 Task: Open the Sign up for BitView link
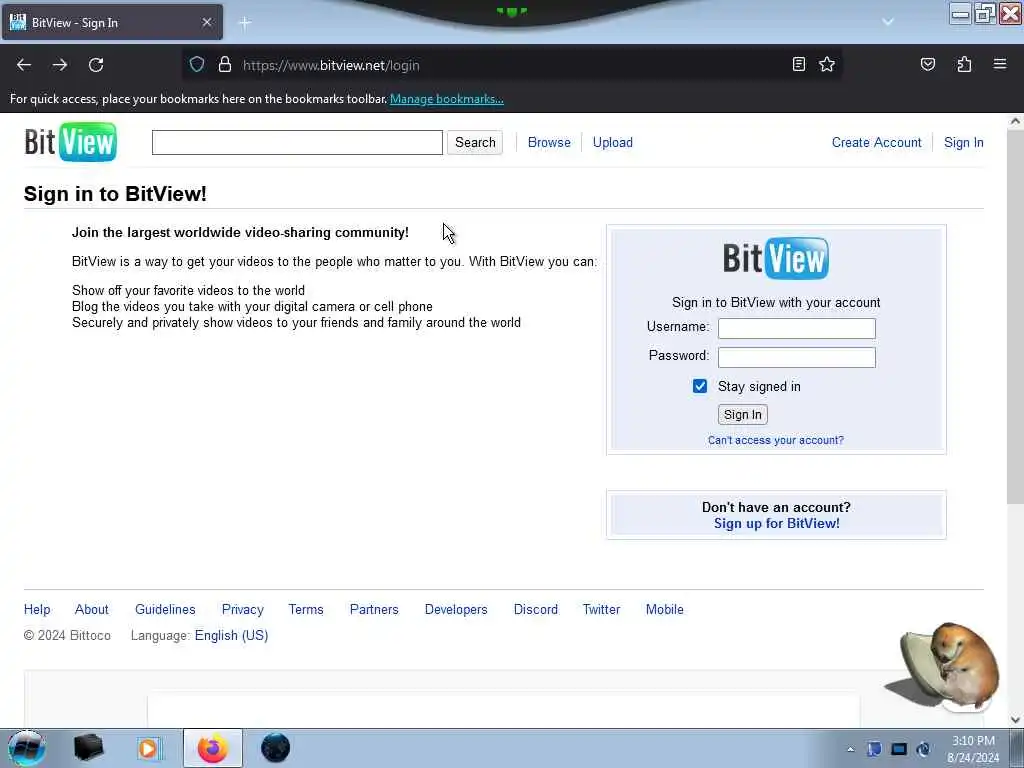tap(776, 523)
